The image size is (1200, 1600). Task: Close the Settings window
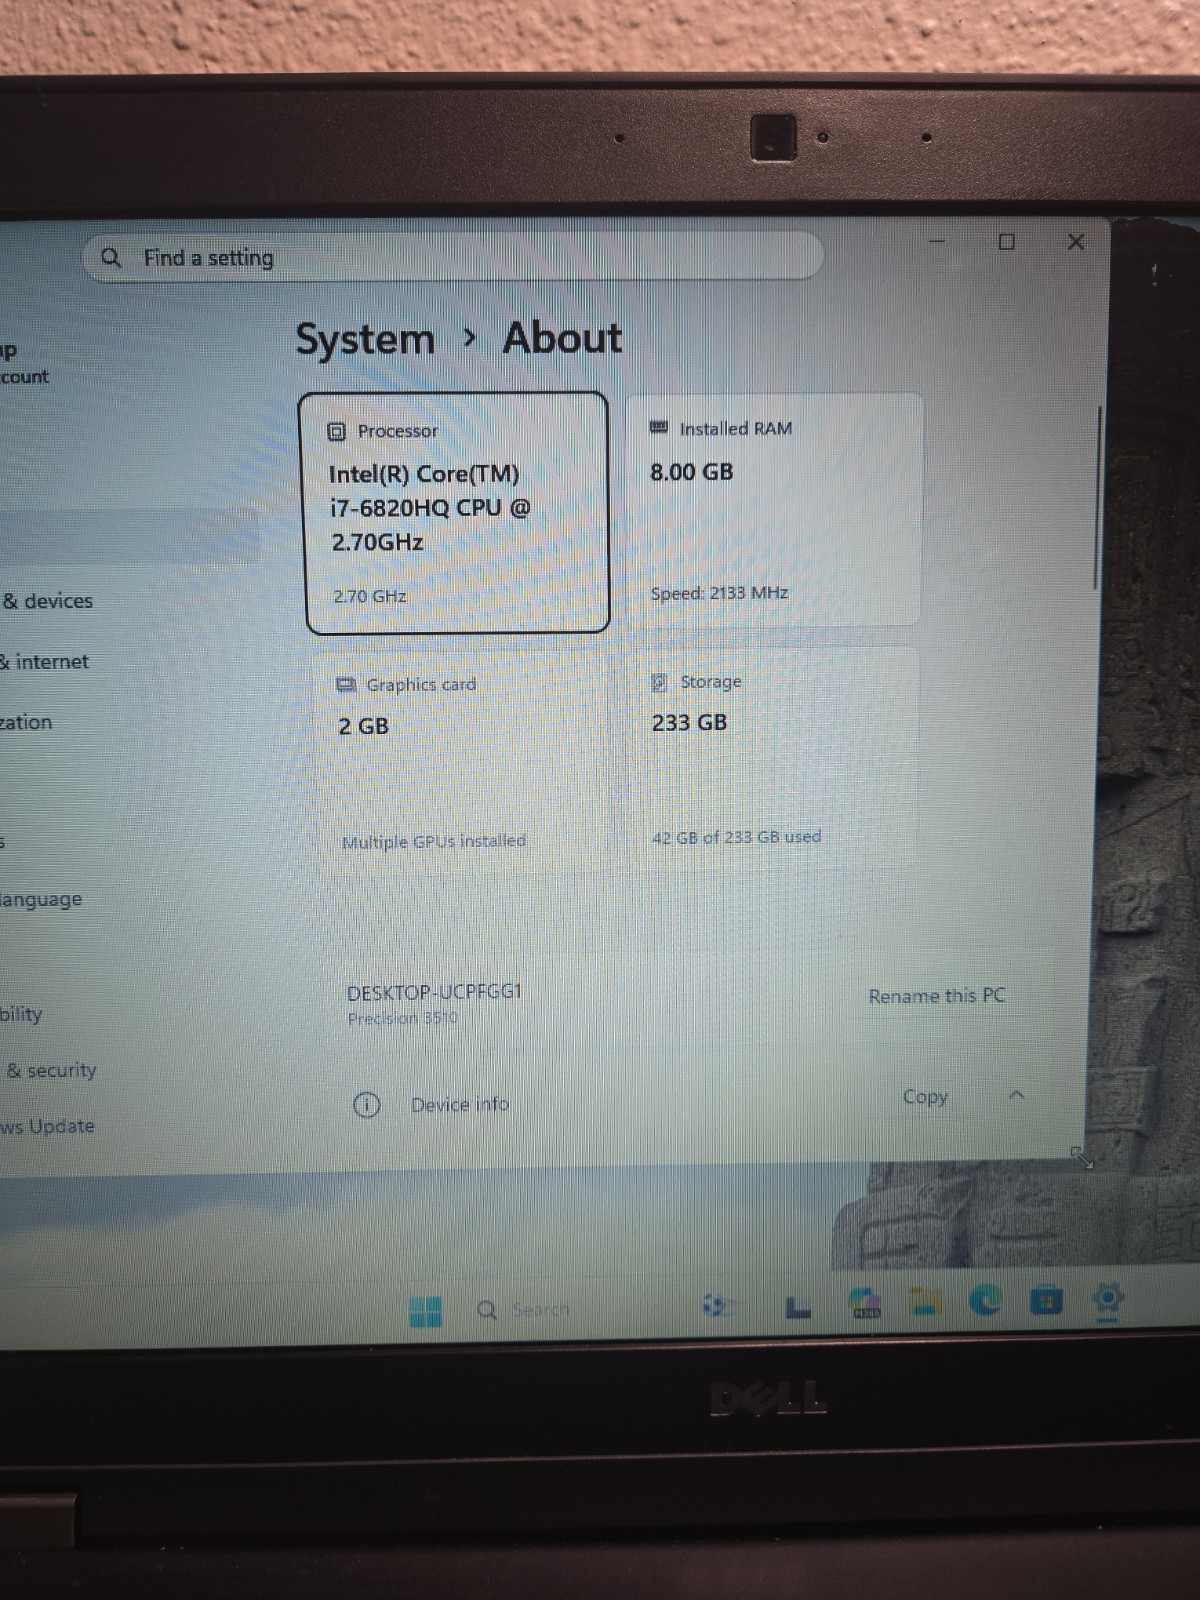[1076, 242]
